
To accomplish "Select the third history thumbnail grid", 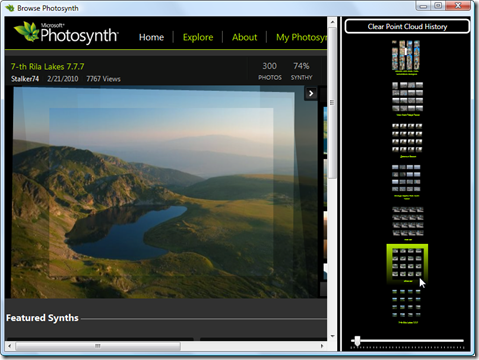I will (407, 140).
